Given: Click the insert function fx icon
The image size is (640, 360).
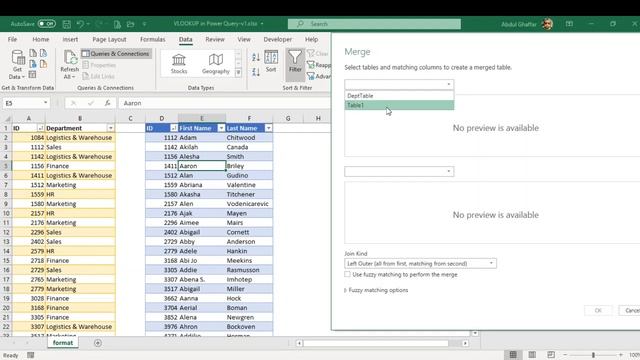Looking at the screenshot, I should pos(107,103).
